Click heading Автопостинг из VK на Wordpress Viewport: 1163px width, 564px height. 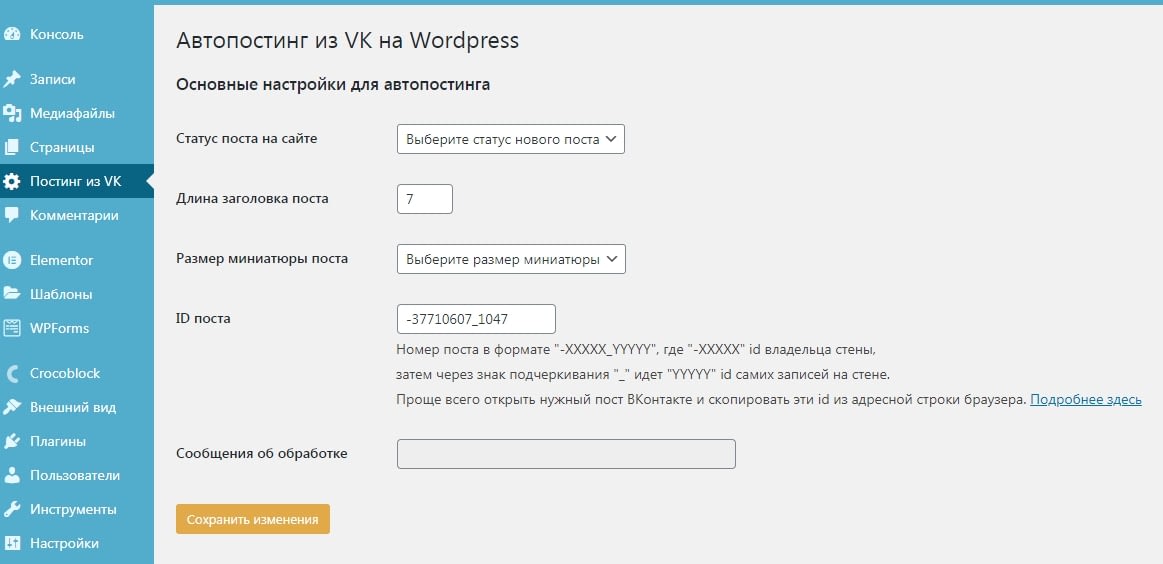pos(348,40)
